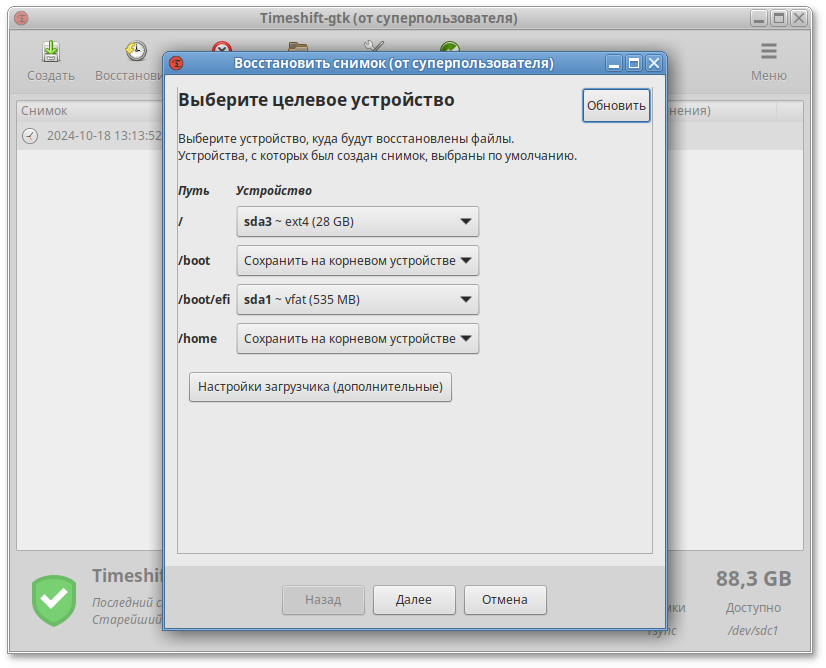
Task: Close the Восстановить снимок dialog
Action: click(653, 63)
